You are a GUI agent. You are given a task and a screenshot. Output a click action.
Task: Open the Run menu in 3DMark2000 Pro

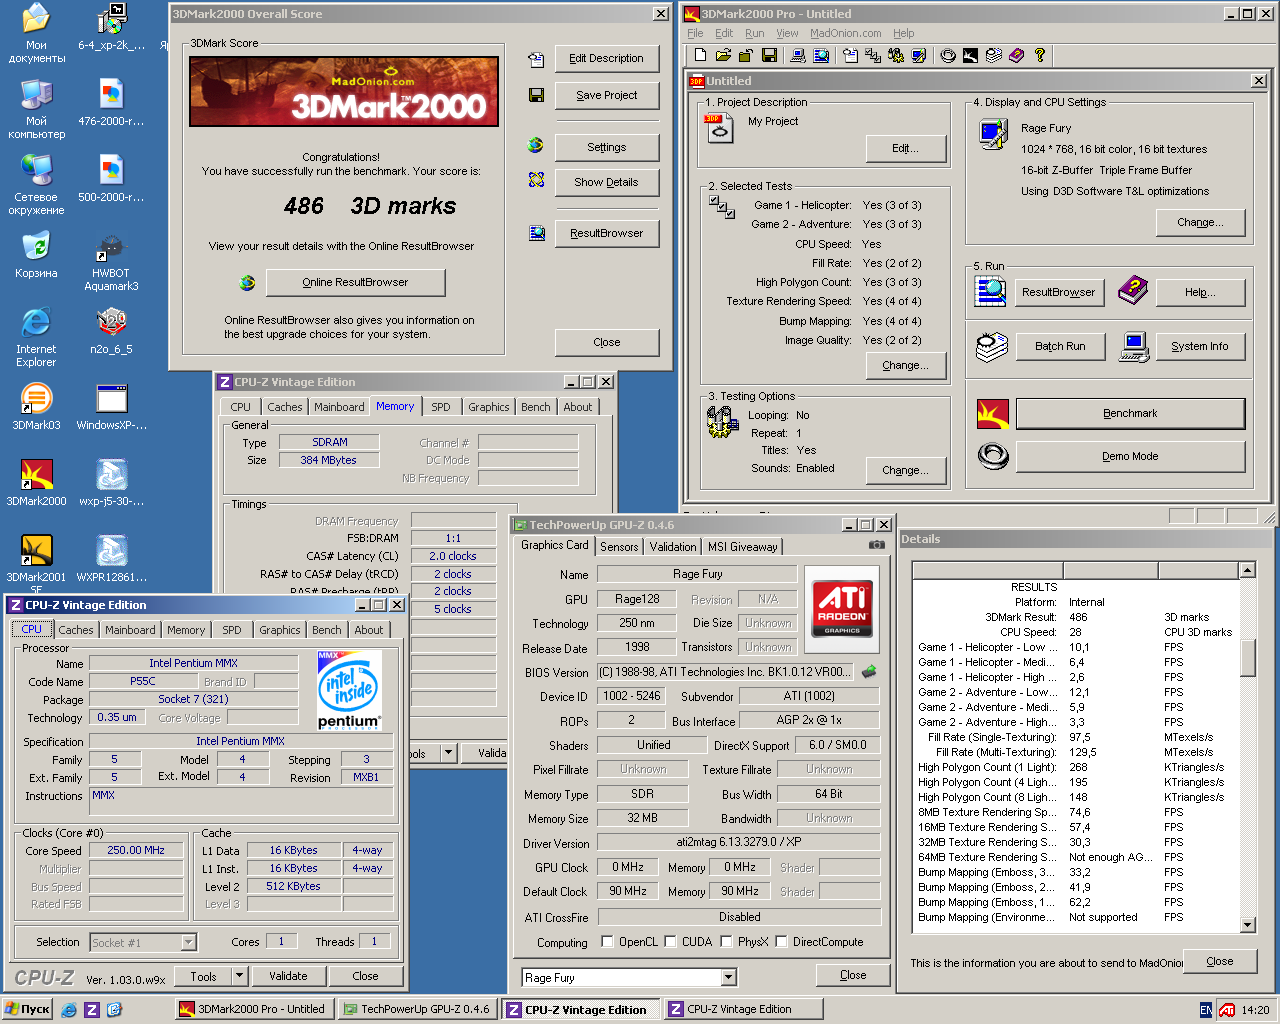tap(755, 33)
